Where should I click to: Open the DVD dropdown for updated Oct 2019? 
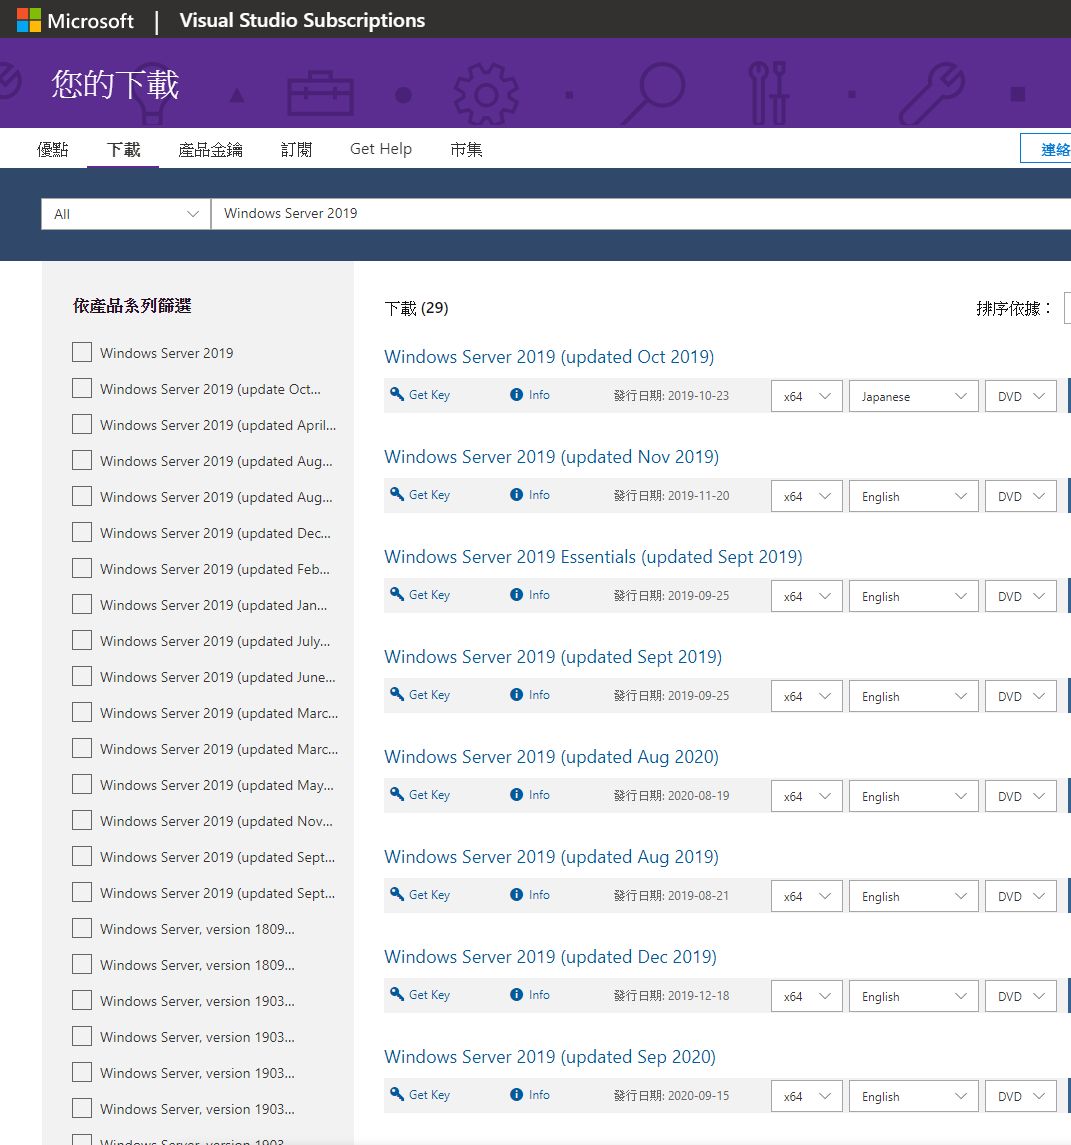[1021, 397]
